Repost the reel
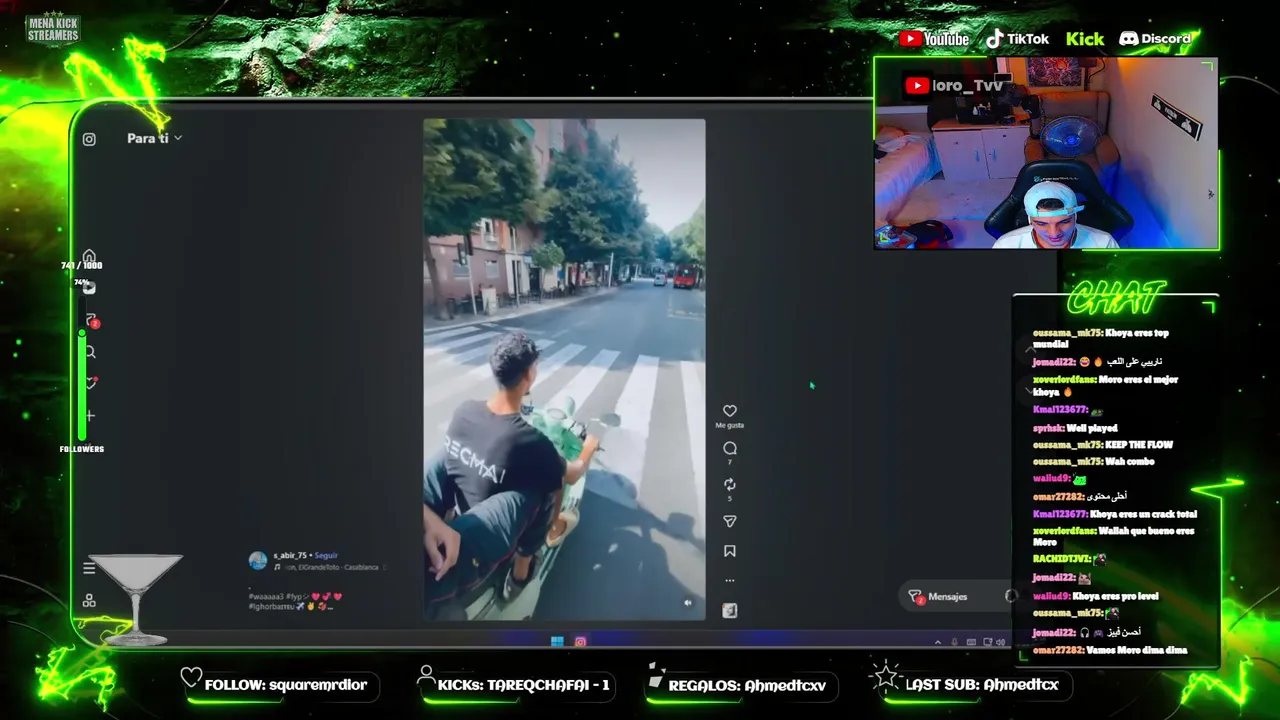1280x720 pixels. 730,485
